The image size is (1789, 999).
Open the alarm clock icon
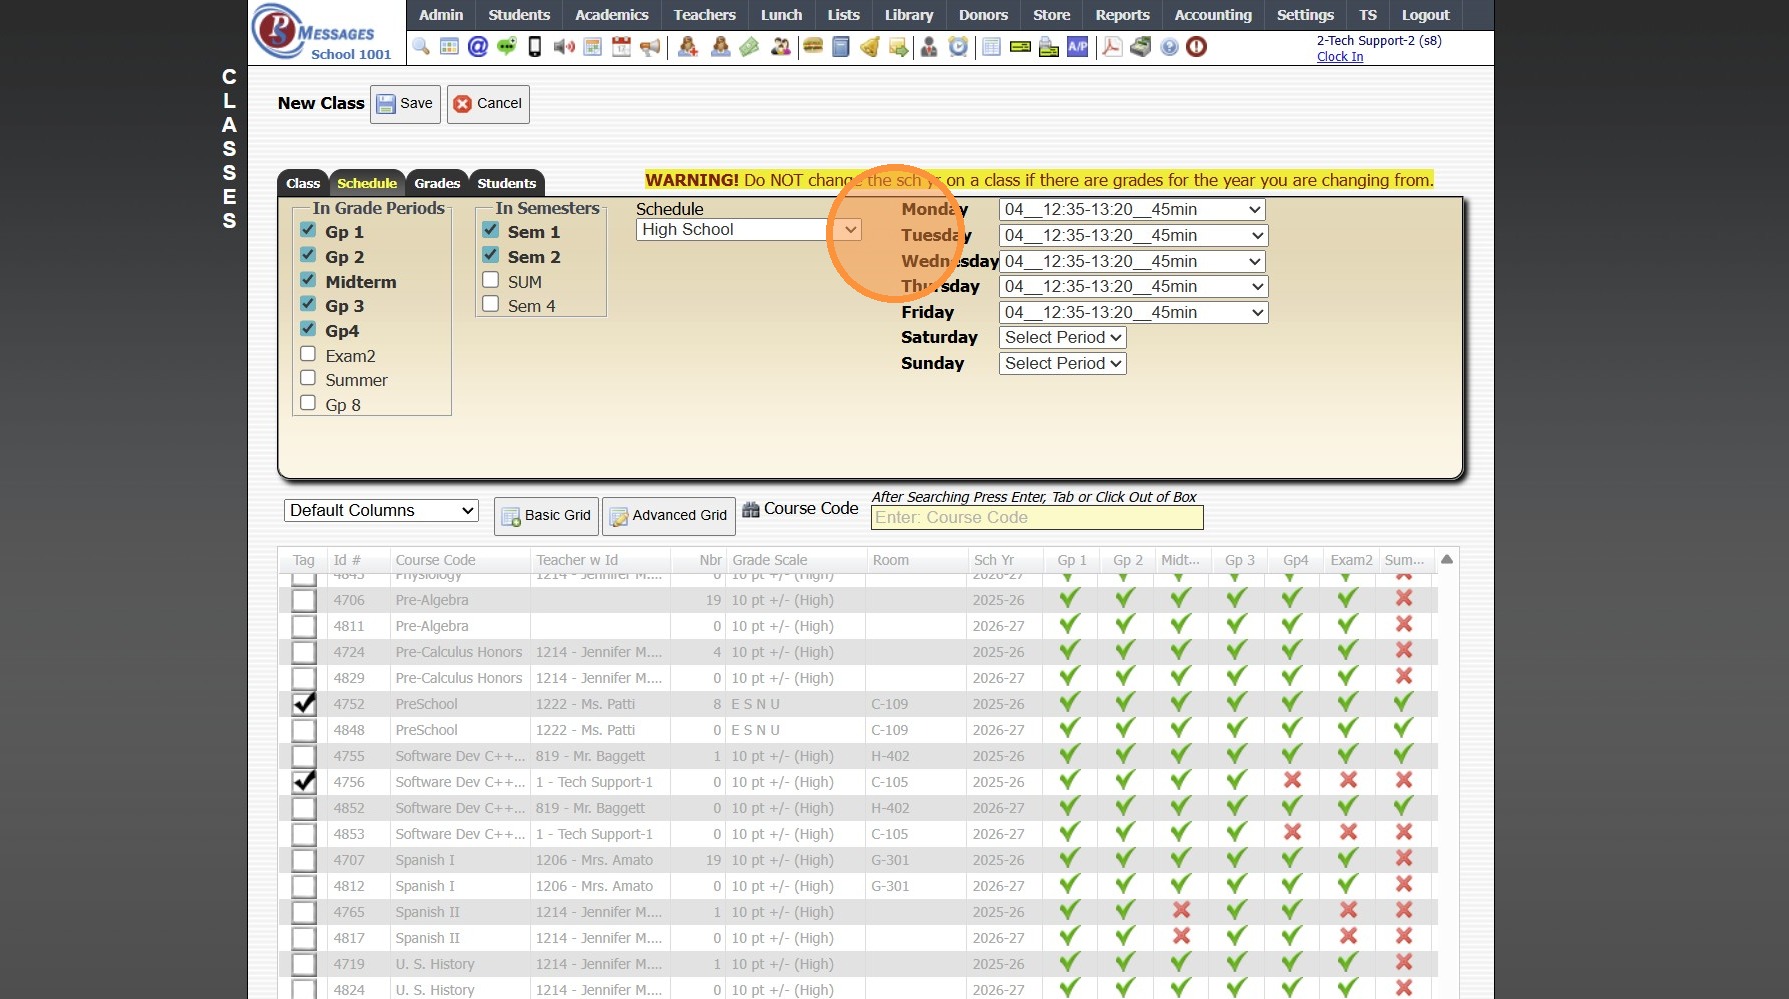coord(958,47)
